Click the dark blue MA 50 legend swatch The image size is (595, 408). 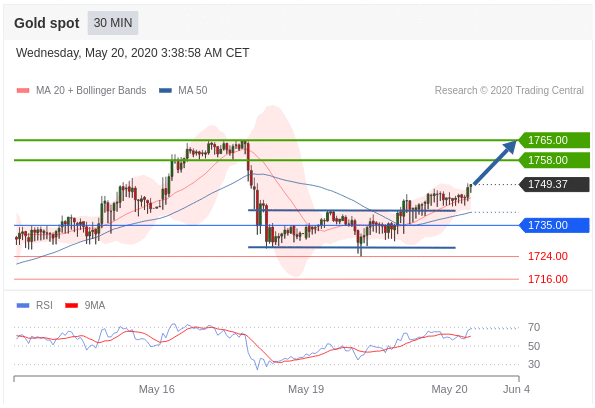coord(165,91)
